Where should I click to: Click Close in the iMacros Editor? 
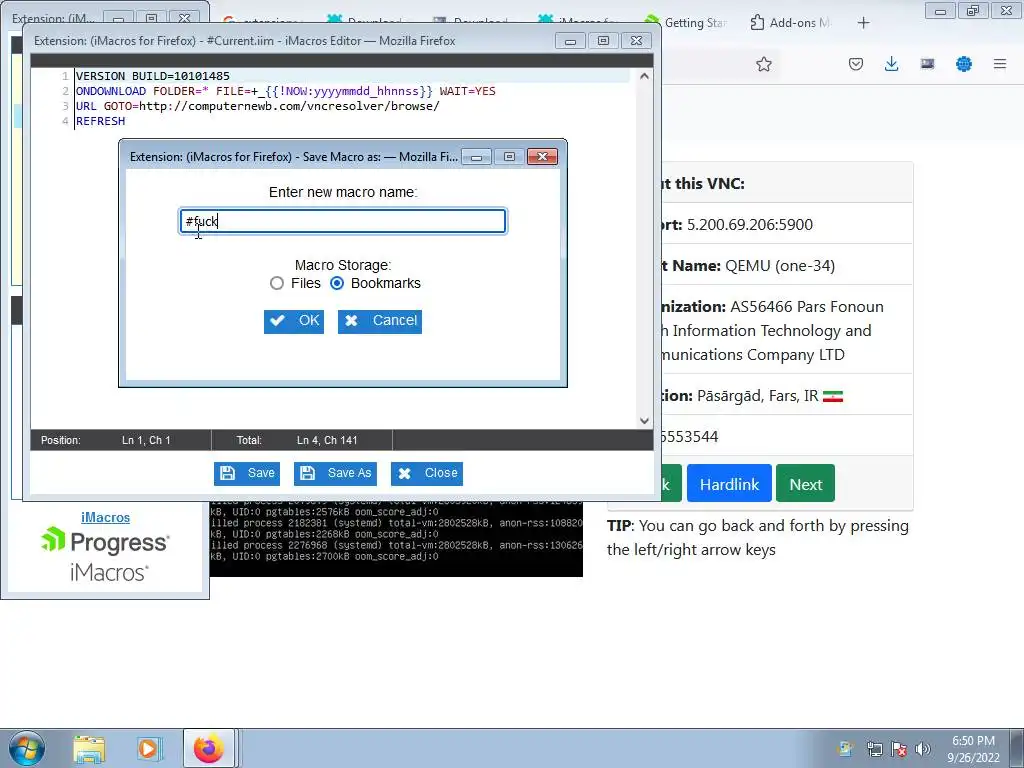click(427, 473)
